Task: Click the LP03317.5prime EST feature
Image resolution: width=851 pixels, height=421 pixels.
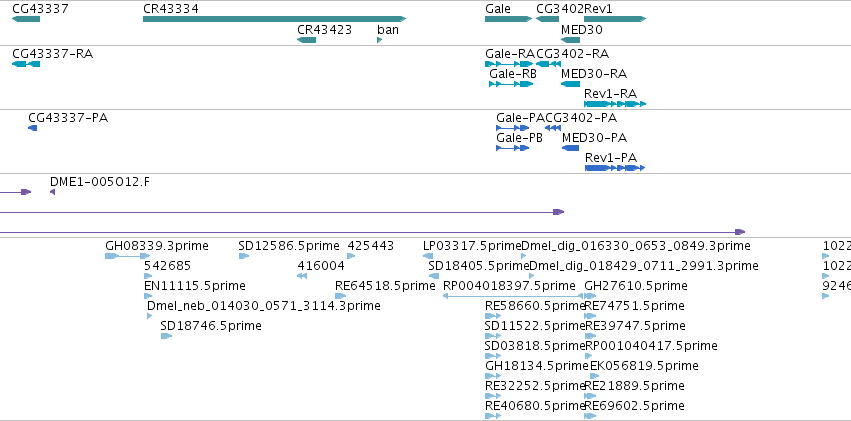Action: 428,256
